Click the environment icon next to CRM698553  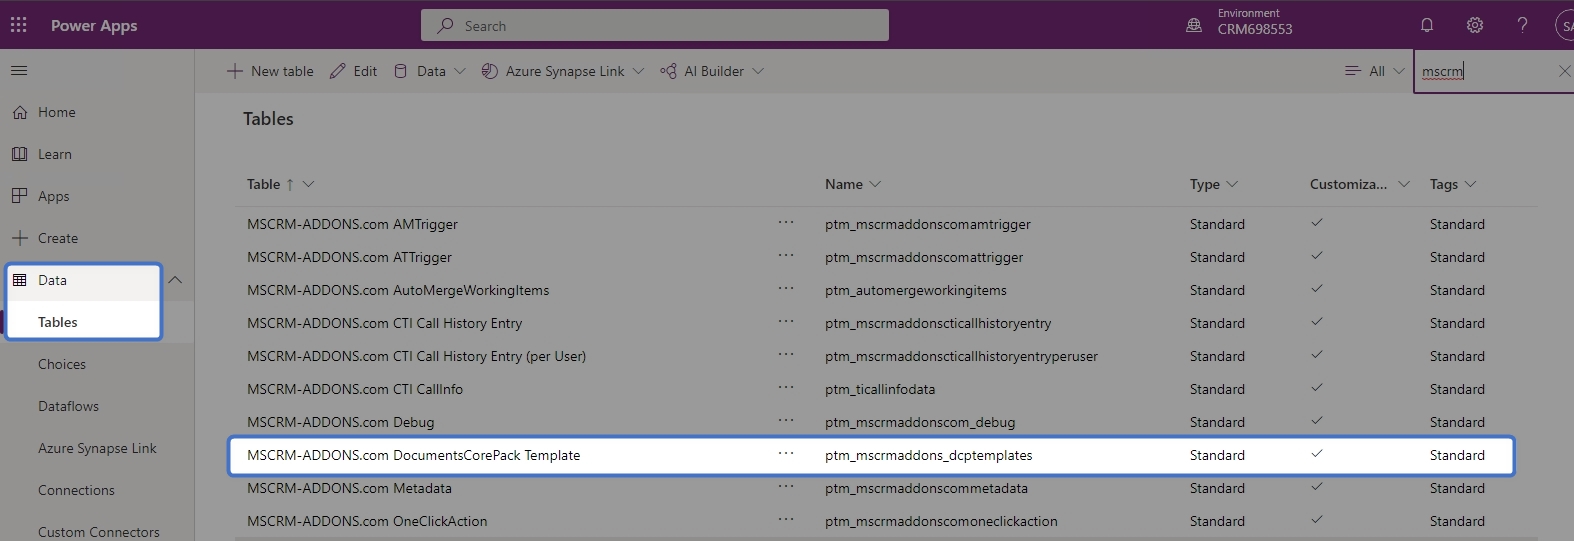tap(1194, 26)
